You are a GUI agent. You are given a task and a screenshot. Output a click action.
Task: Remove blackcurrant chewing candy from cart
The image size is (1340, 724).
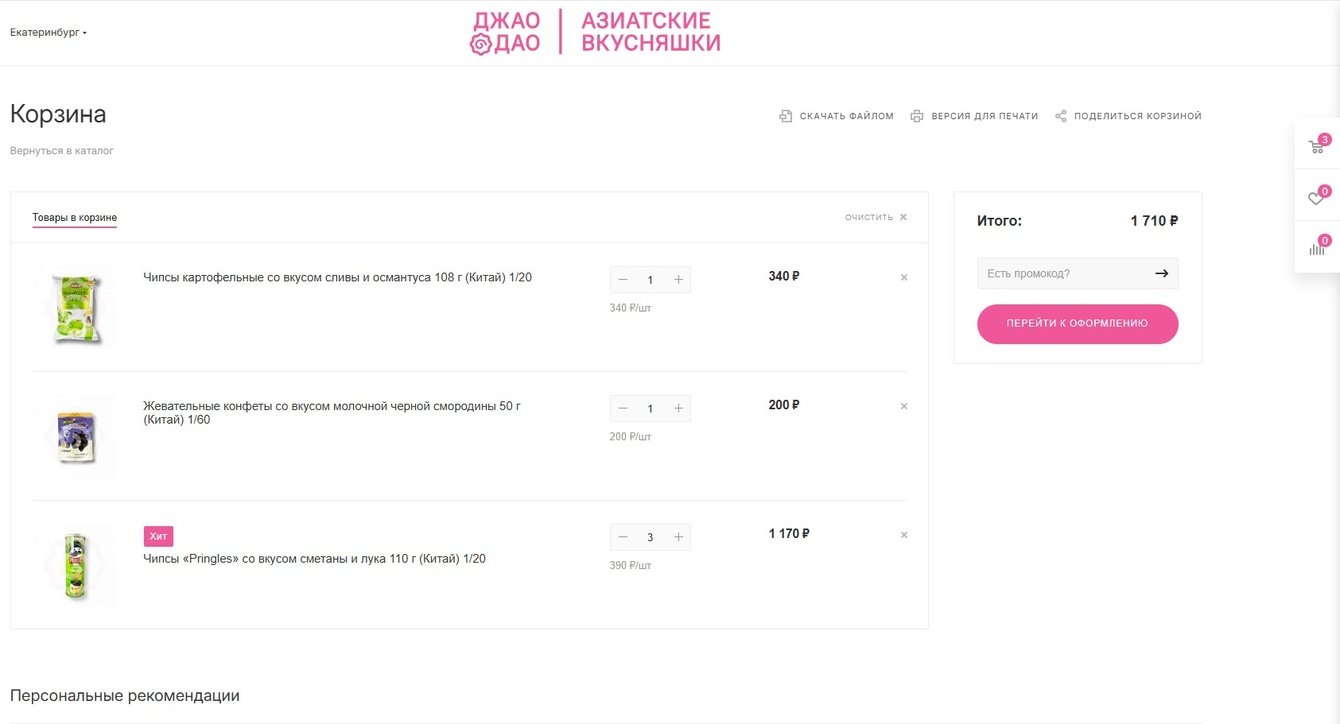(904, 407)
